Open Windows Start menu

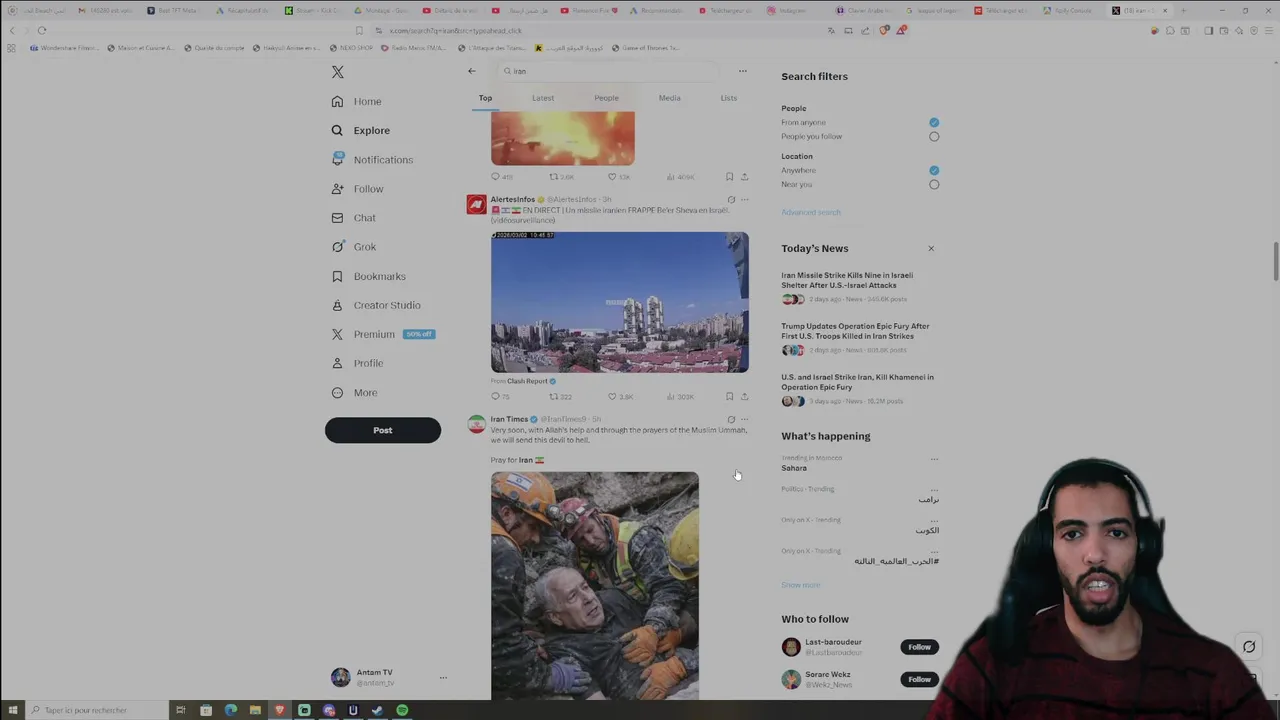tap(12, 710)
